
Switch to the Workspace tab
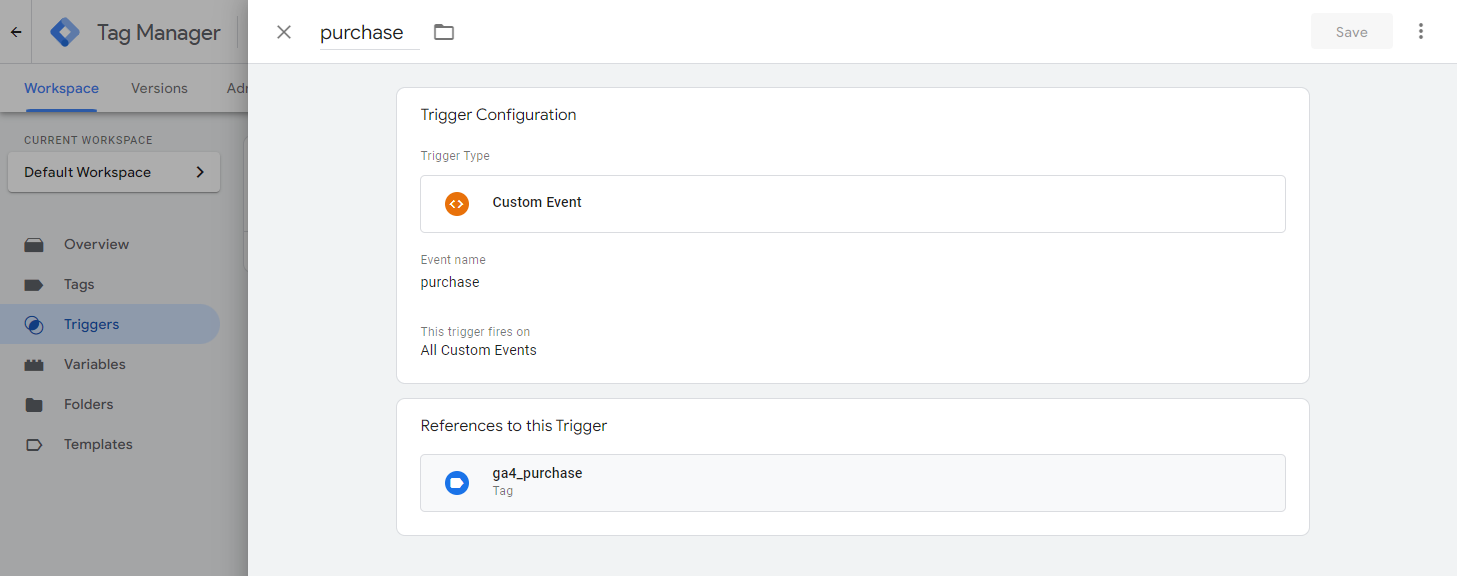(x=61, y=88)
